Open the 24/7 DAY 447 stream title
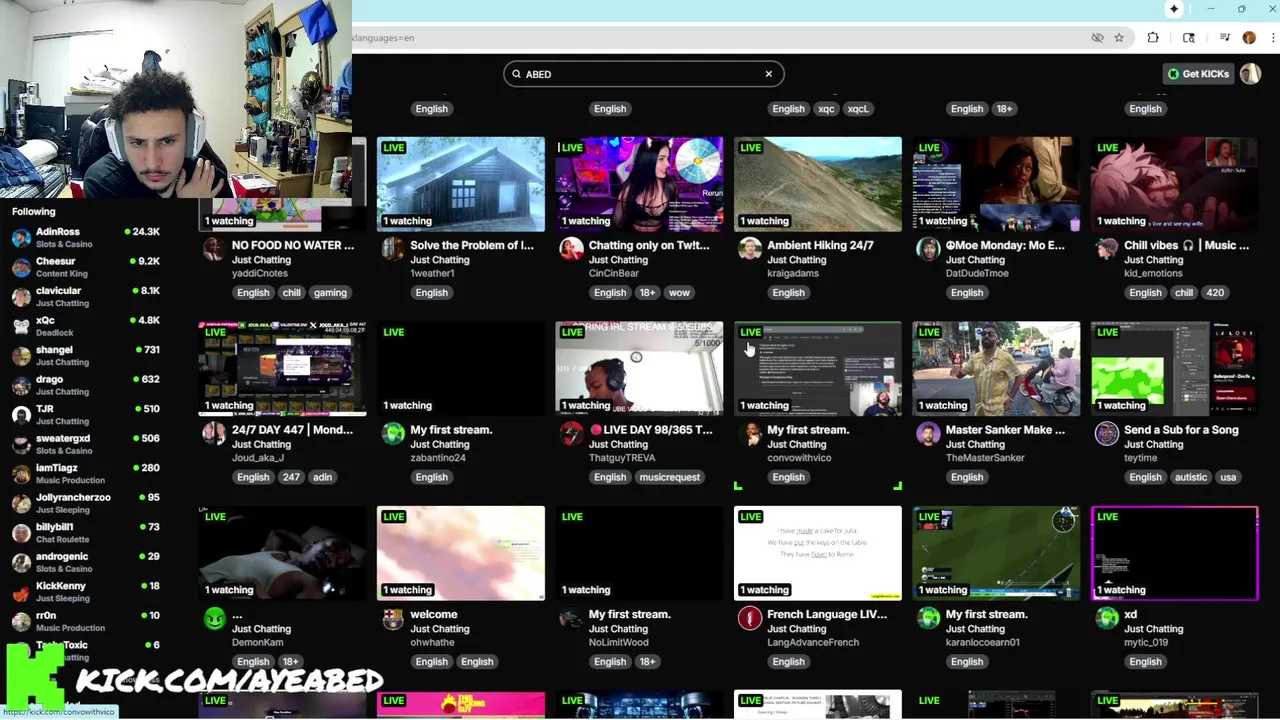1280x720 pixels. [x=292, y=430]
